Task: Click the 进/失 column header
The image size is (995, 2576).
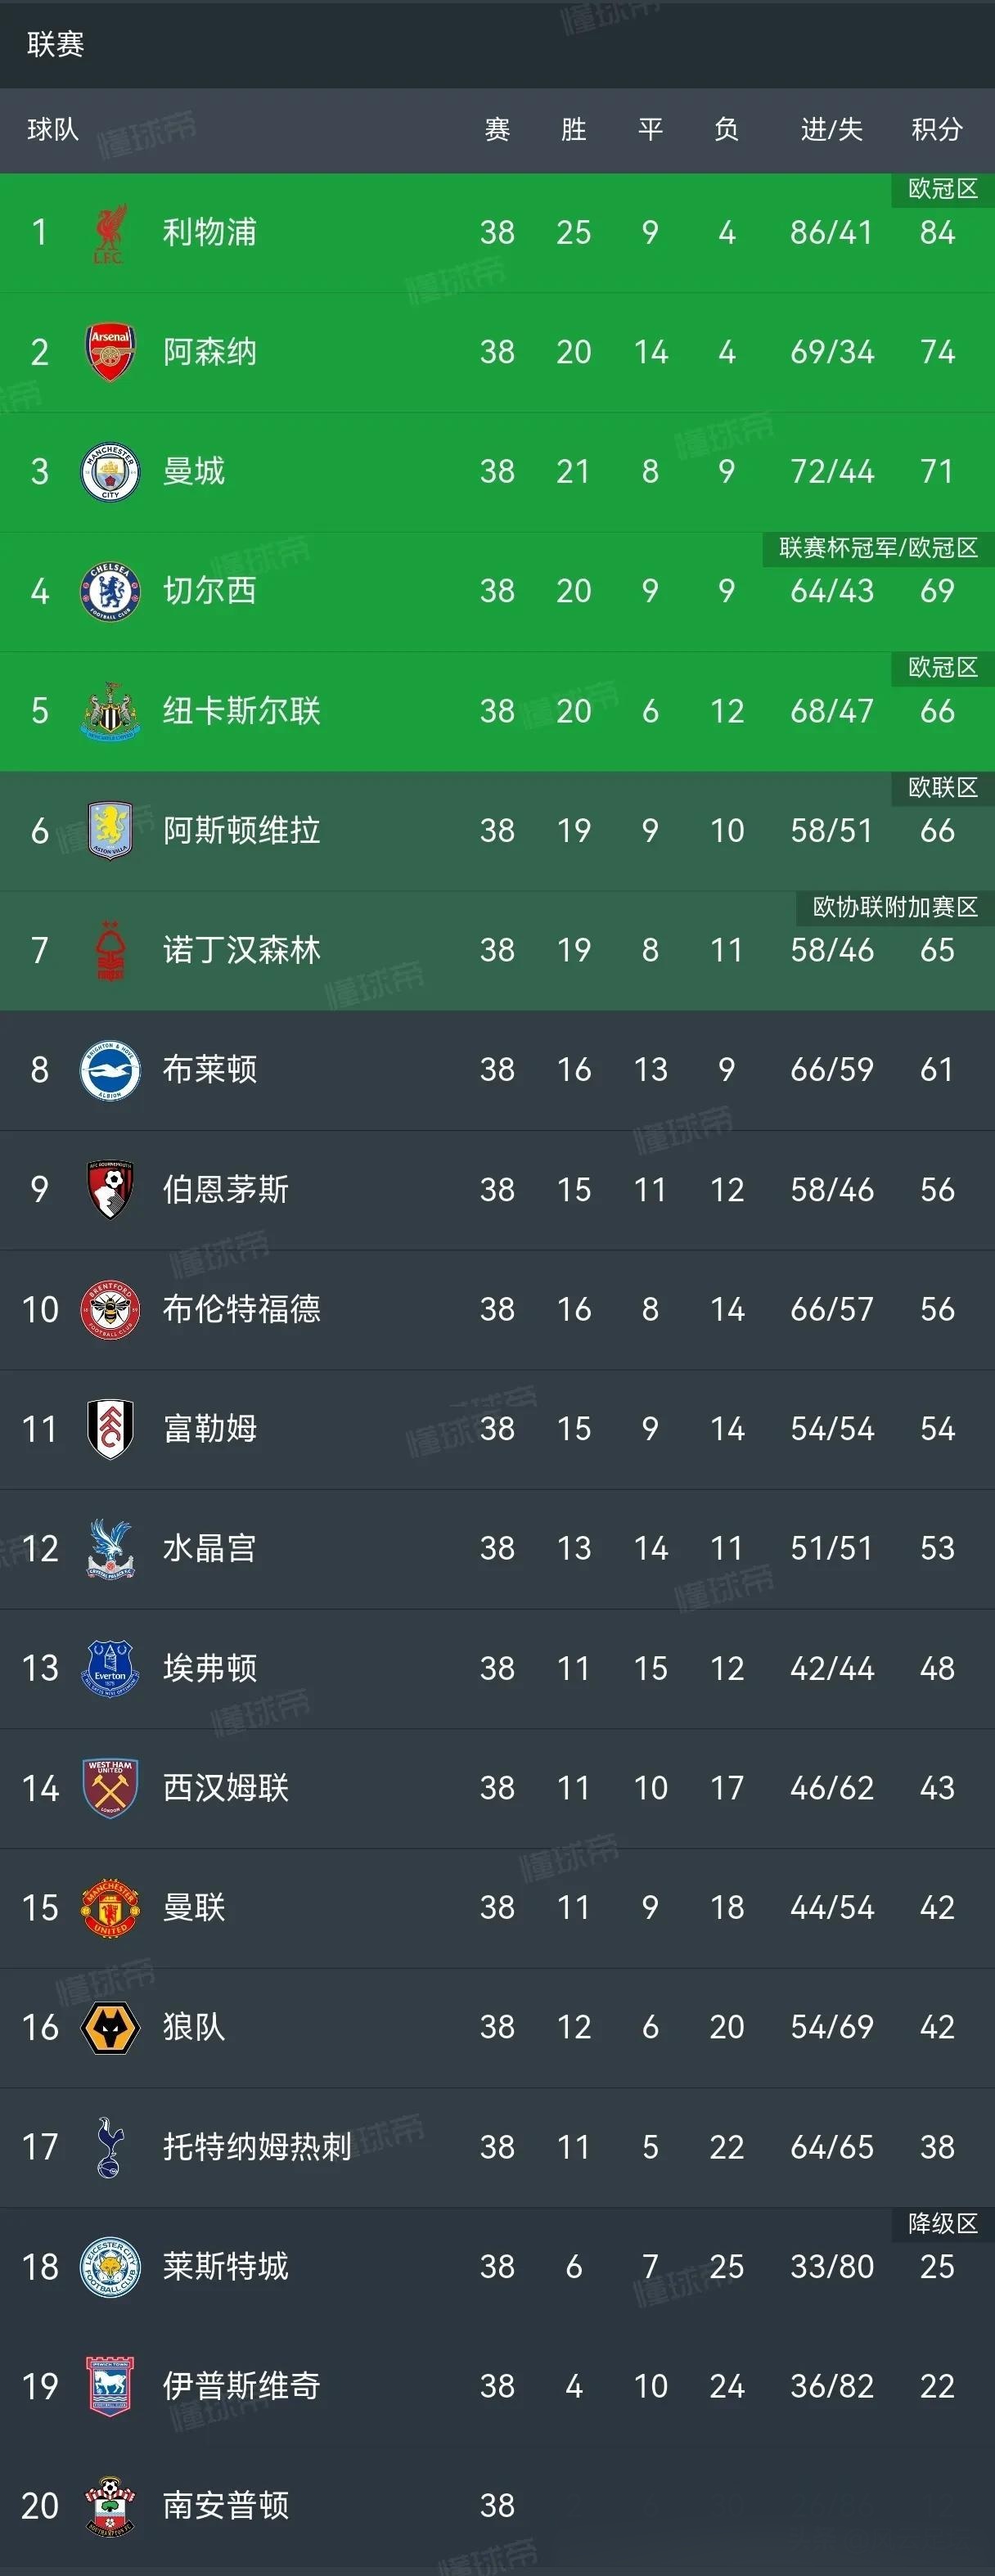Action: [x=831, y=129]
